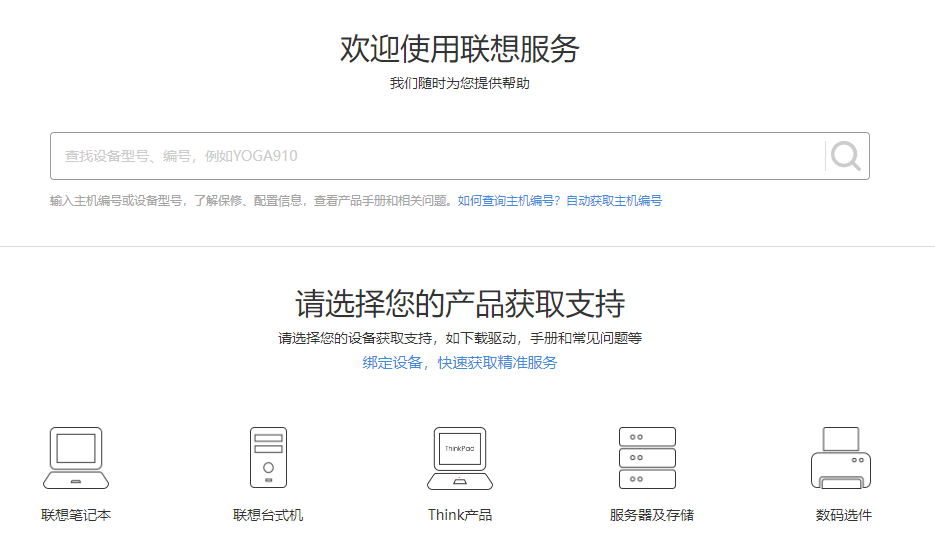This screenshot has height=548, width=935.
Task: Choose the ThinkPad product icon
Action: click(x=460, y=458)
